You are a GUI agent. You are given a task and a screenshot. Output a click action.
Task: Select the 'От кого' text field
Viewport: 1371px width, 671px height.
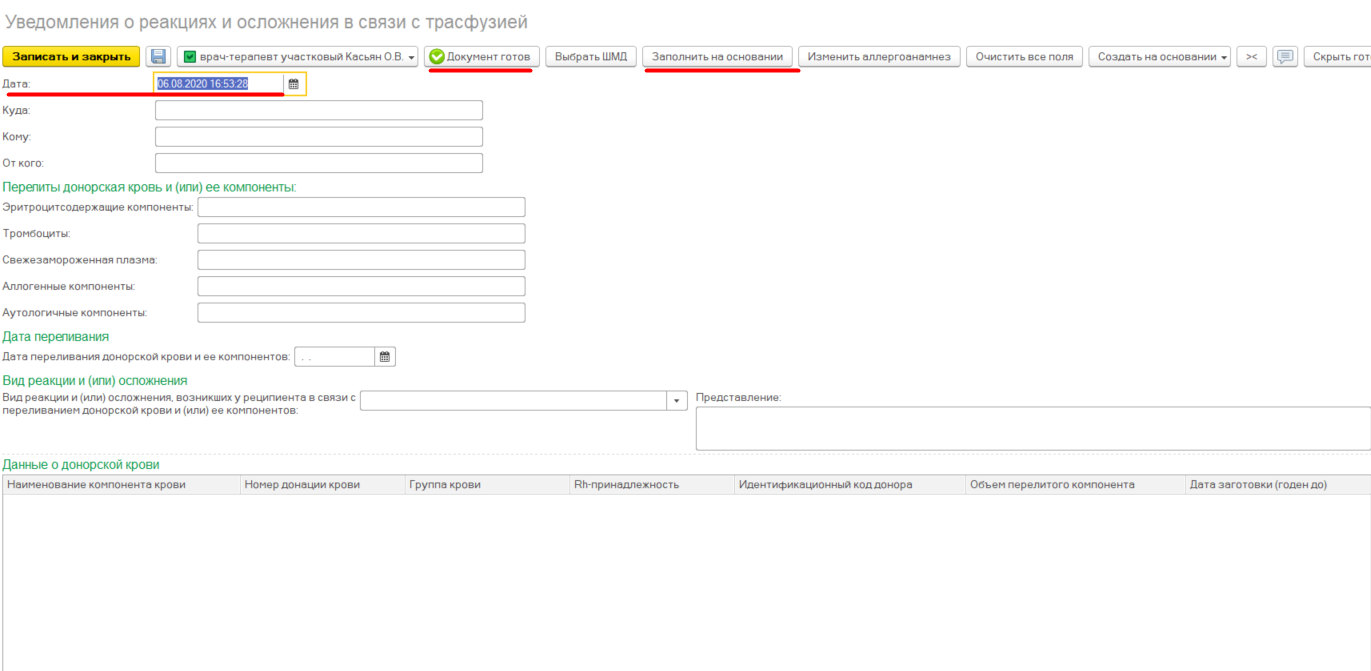318,163
